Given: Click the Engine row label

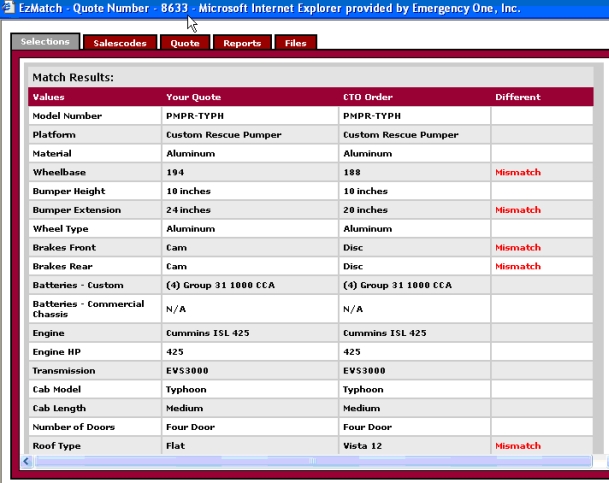Looking at the screenshot, I should pyautogui.click(x=49, y=333).
